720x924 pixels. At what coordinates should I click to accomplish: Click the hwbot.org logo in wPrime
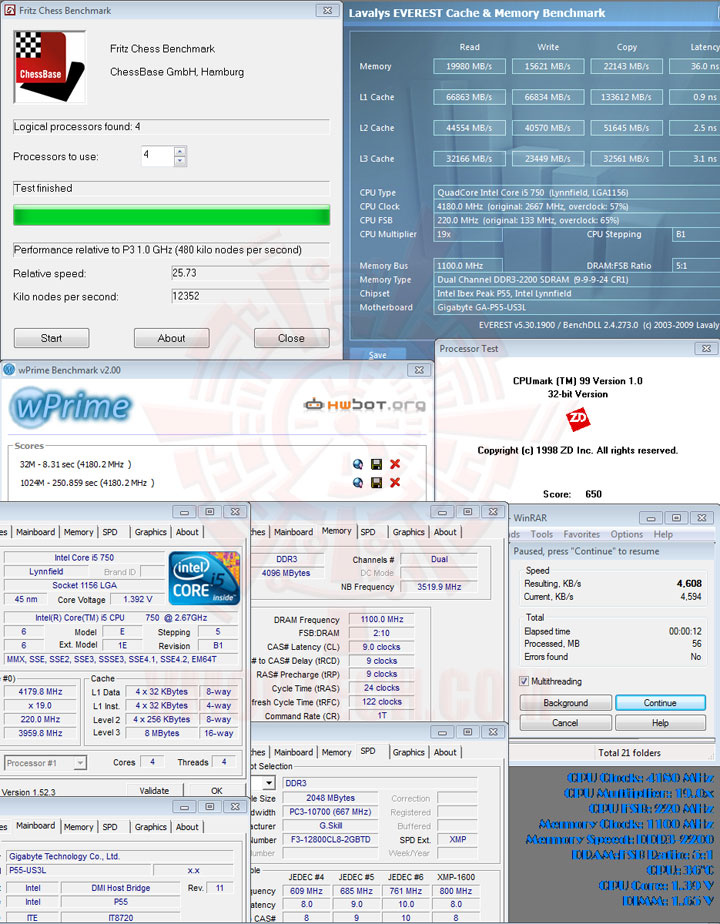[x=365, y=404]
